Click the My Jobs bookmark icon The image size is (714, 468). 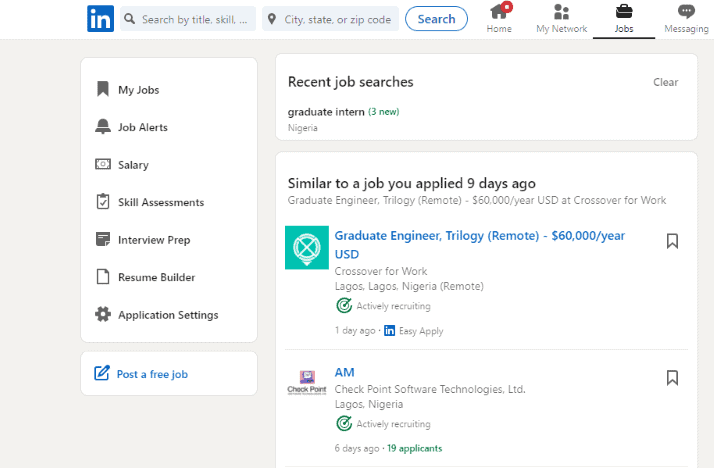pos(103,89)
